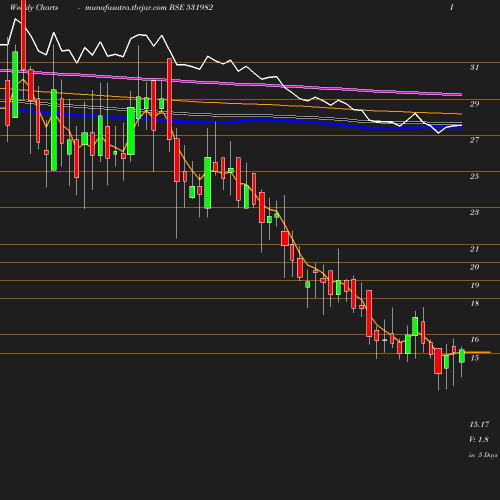
Task: Click the munafasutra.tbrjar.com BSE 531982 label
Action: coord(149,7)
